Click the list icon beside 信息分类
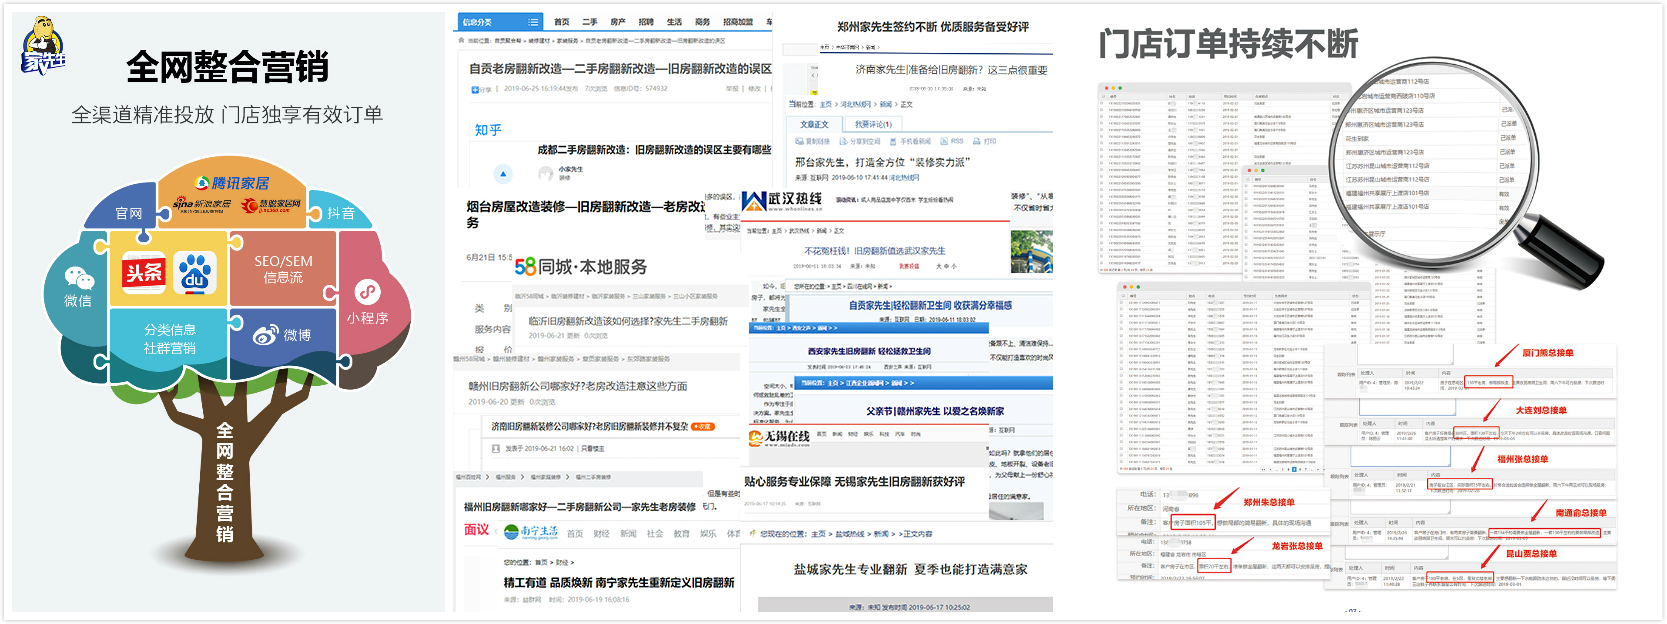Viewport: 1667px width, 624px height. tap(533, 22)
